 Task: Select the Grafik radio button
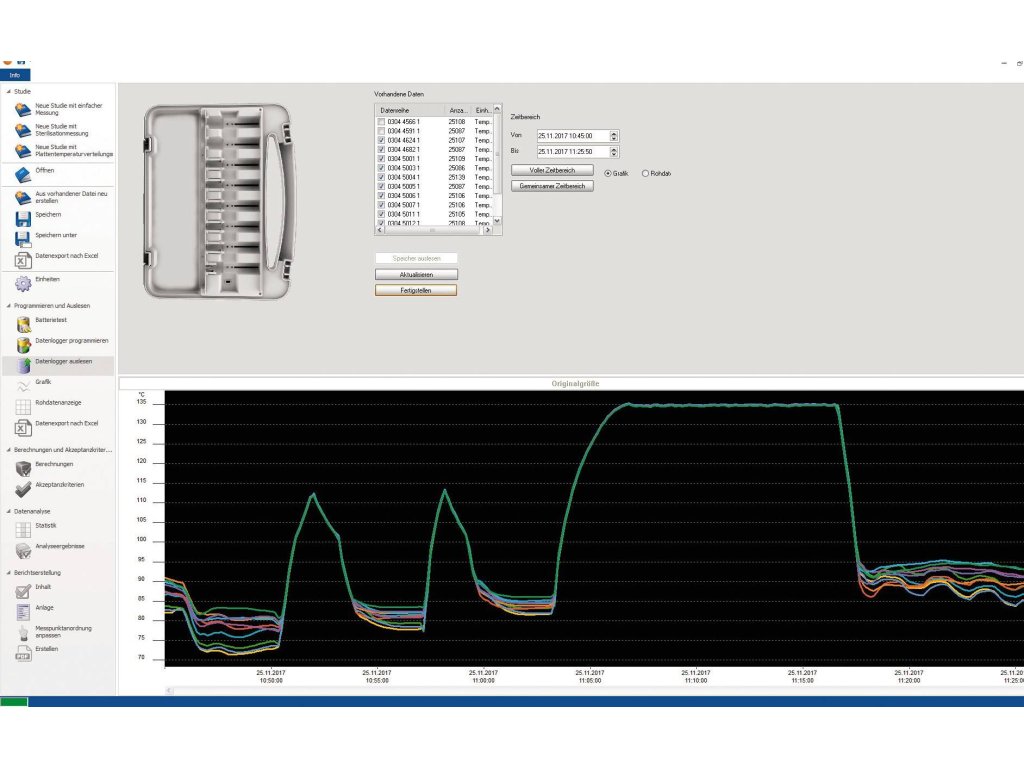(608, 174)
